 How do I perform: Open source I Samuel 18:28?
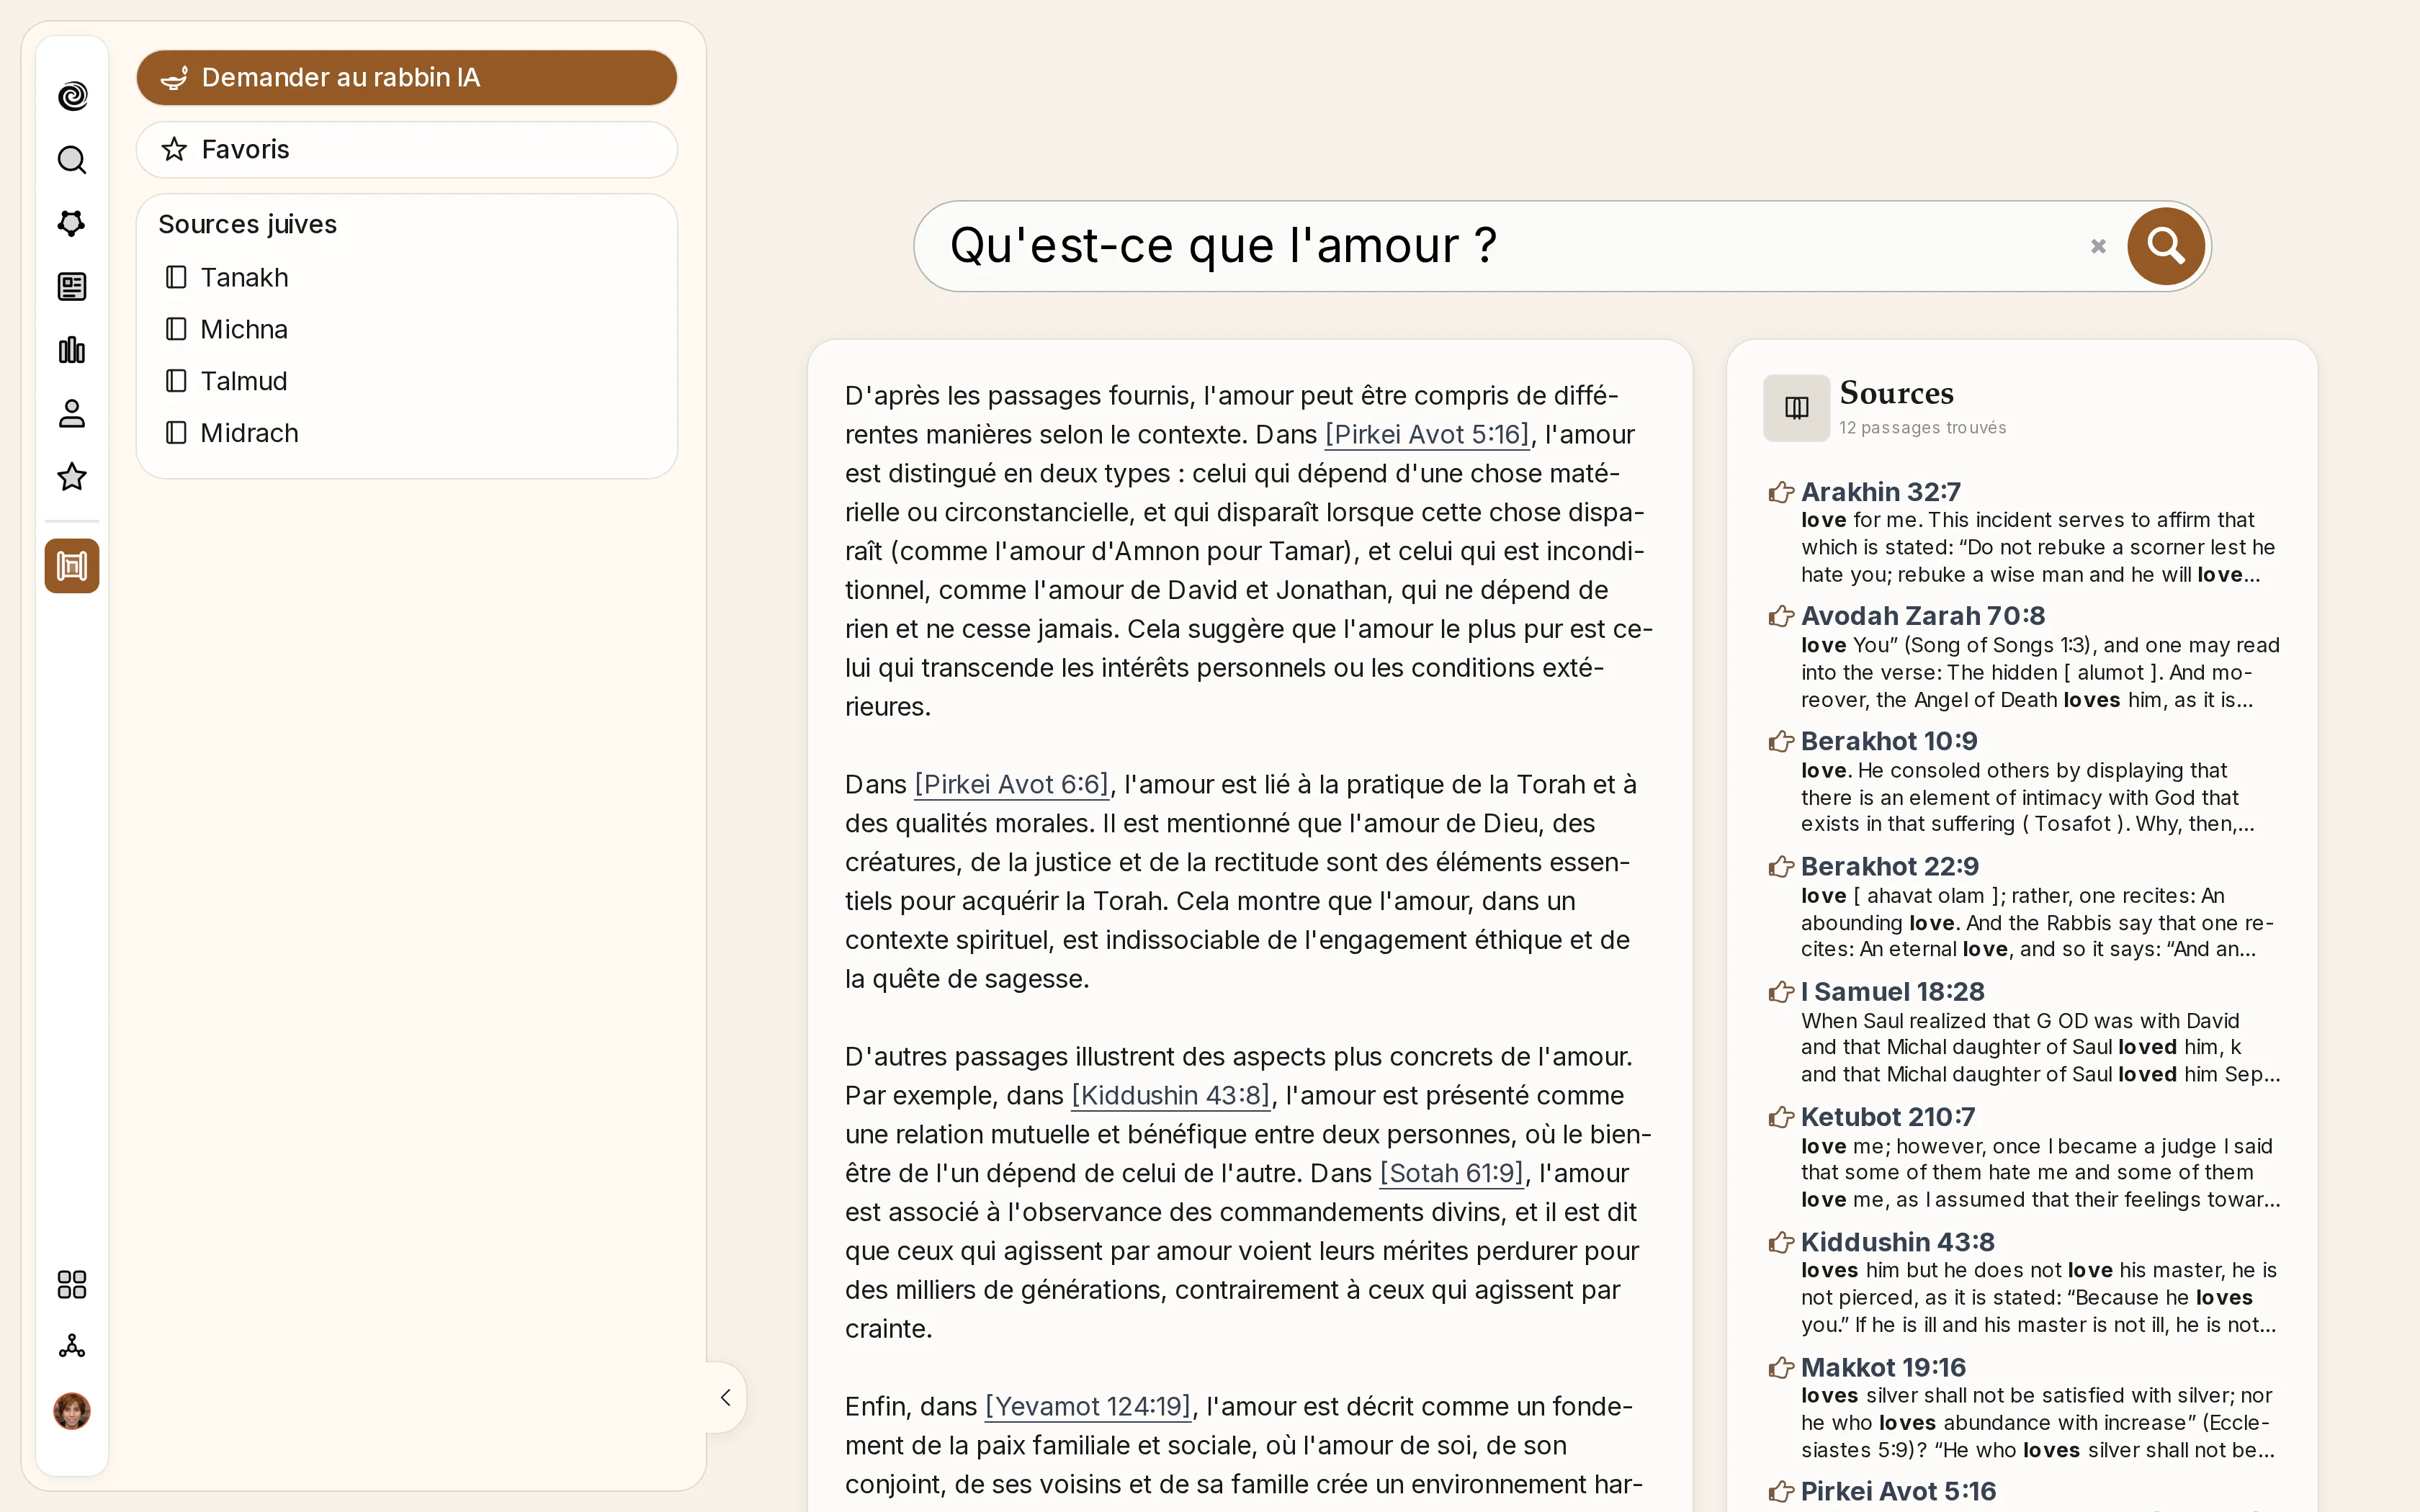tap(1893, 992)
